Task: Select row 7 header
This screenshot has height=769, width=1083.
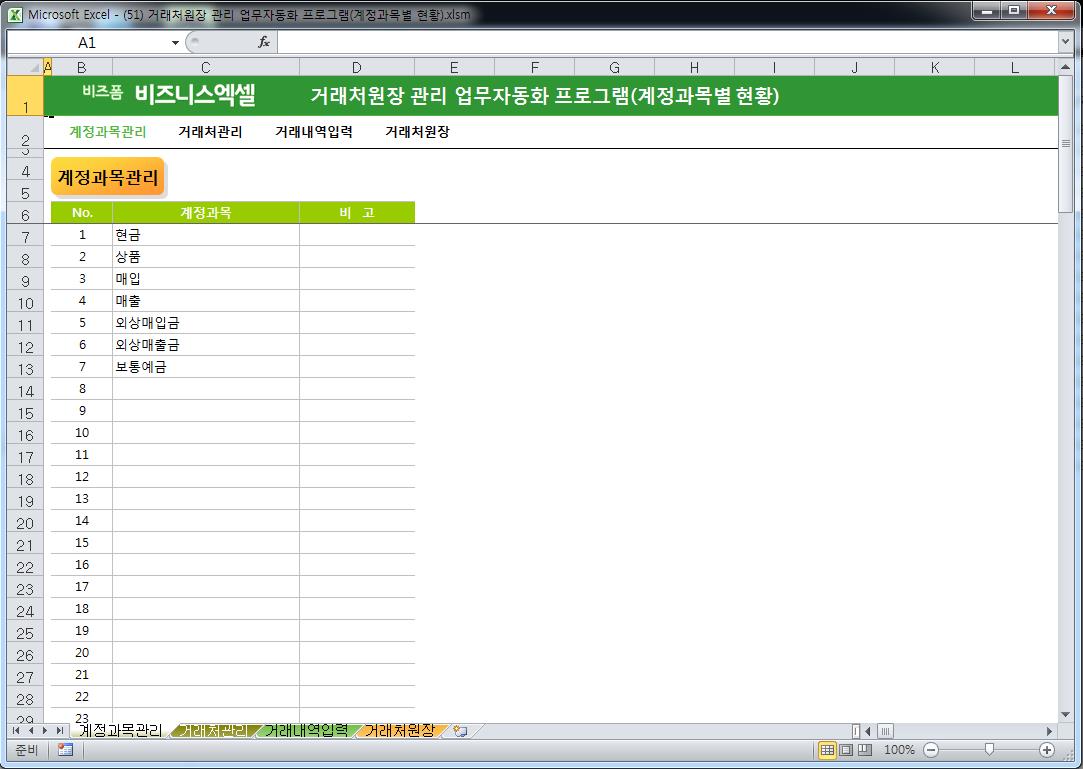Action: [26, 237]
